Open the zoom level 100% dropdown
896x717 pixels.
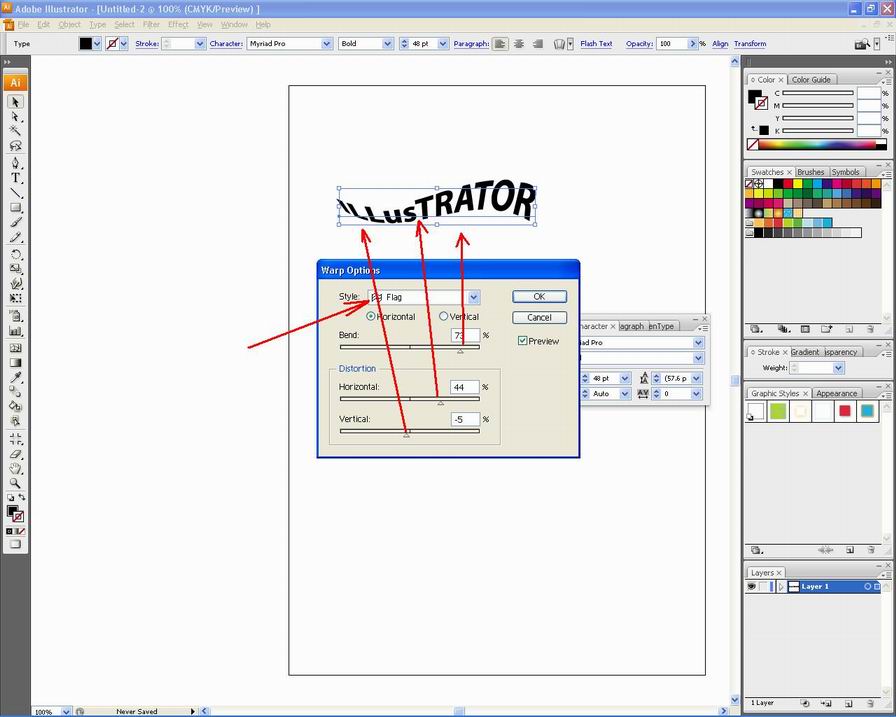pos(66,712)
